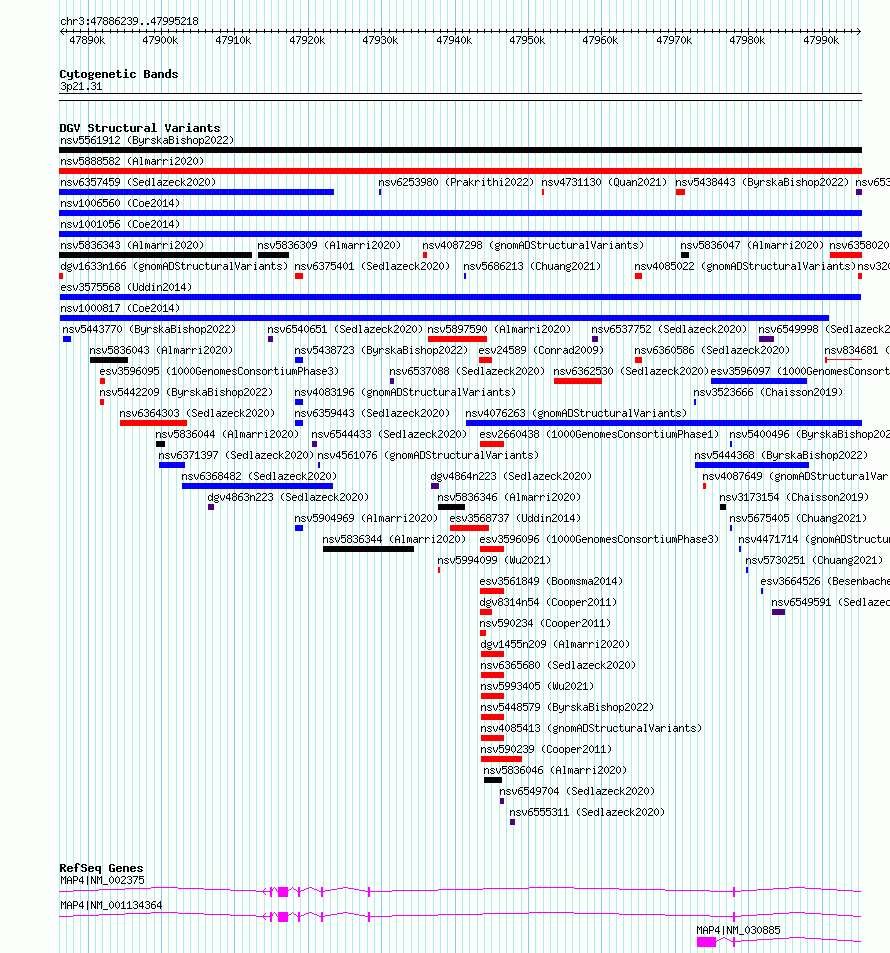
Task: Open the MAP4|NM_001134364 gene label
Action: (111, 905)
